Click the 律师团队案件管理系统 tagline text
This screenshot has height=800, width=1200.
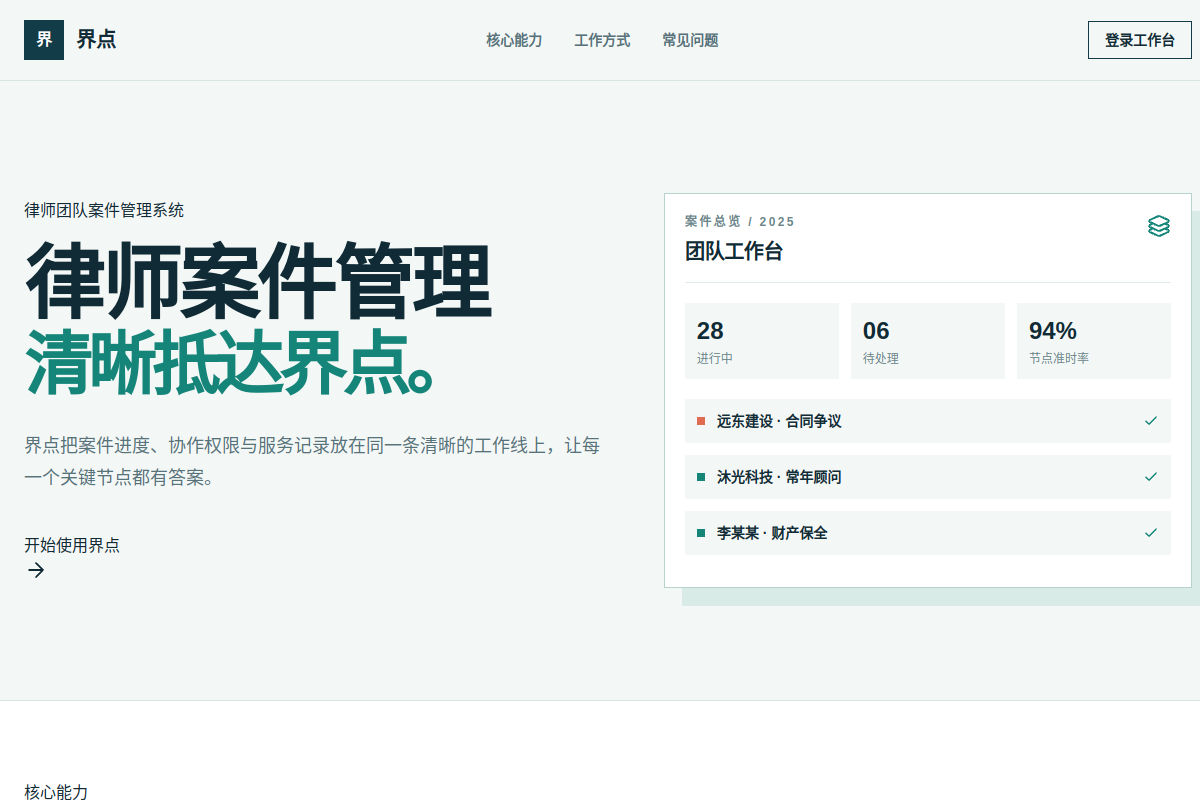pos(104,210)
